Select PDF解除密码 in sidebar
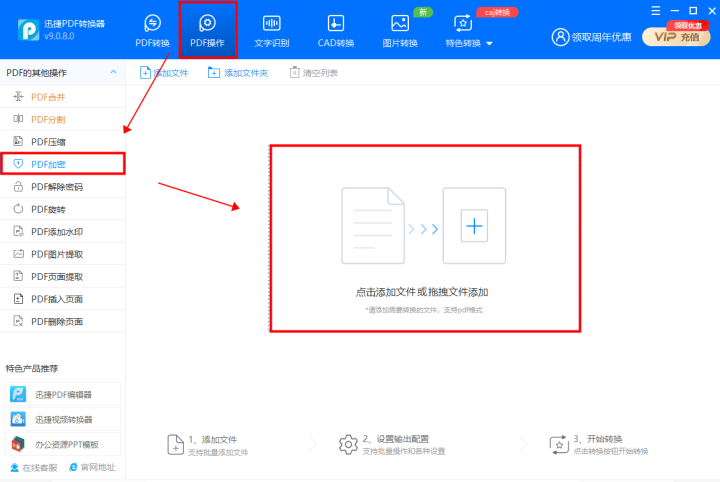Screen dimensions: 720x482 pos(62,187)
